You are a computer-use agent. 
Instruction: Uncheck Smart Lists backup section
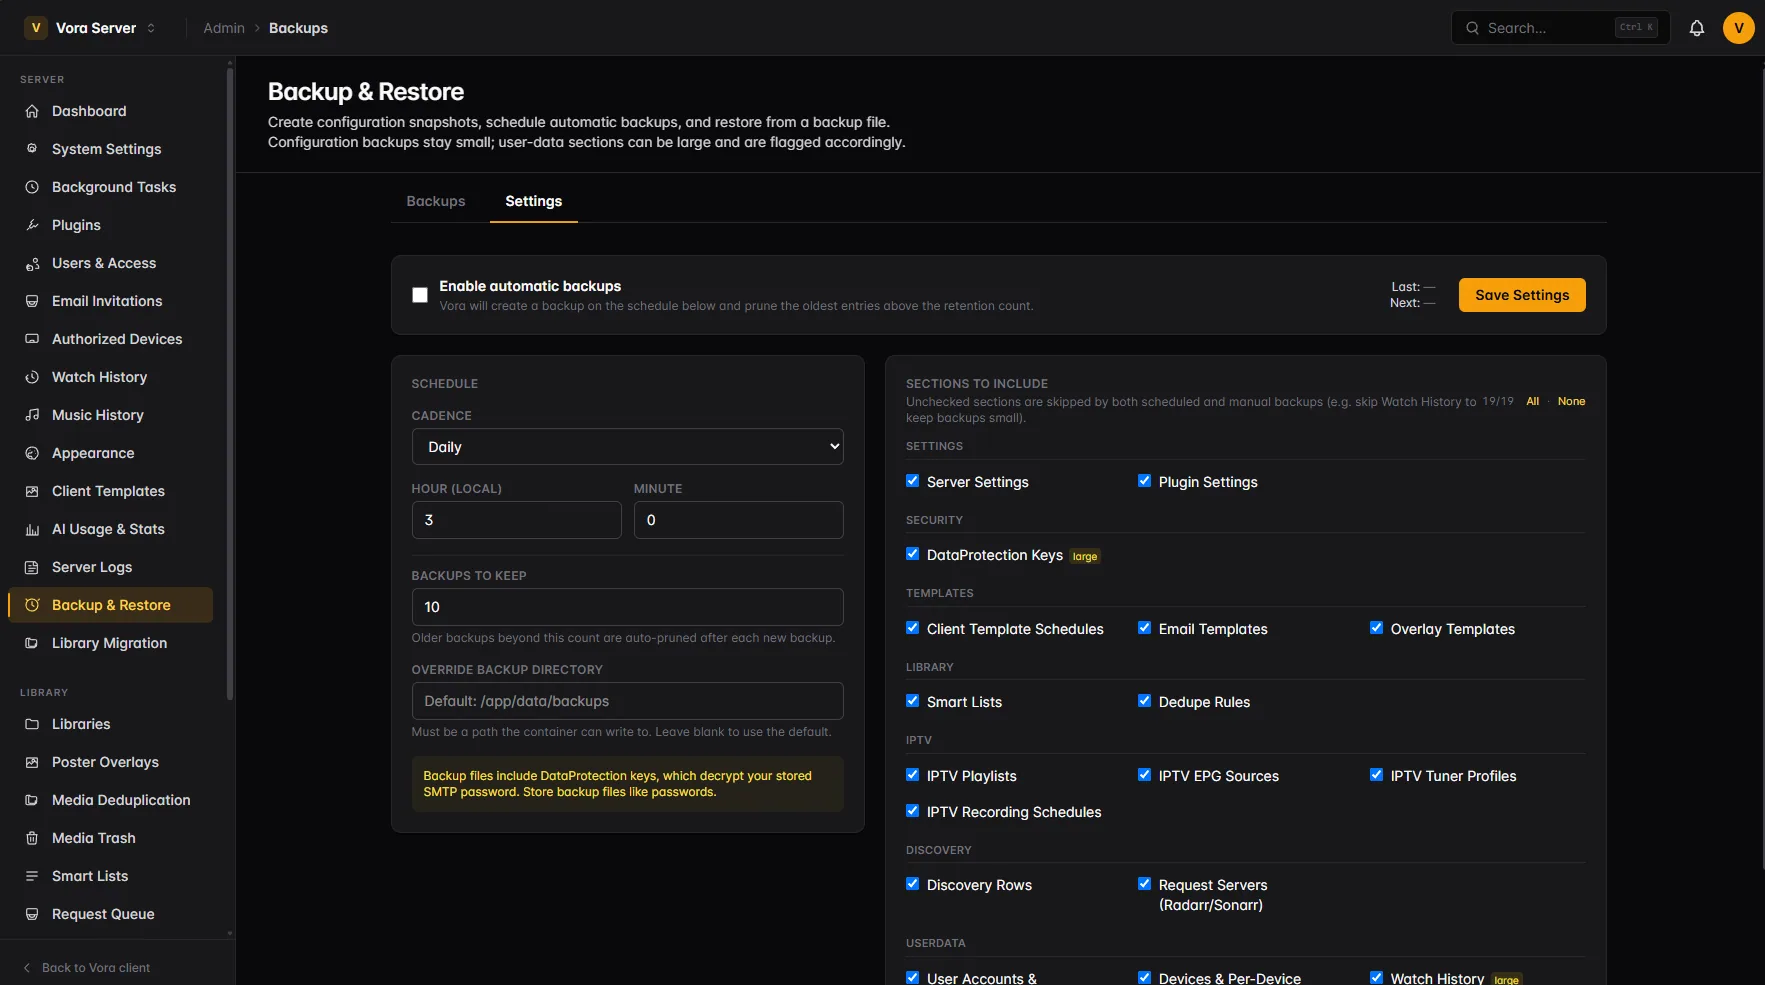coord(913,701)
